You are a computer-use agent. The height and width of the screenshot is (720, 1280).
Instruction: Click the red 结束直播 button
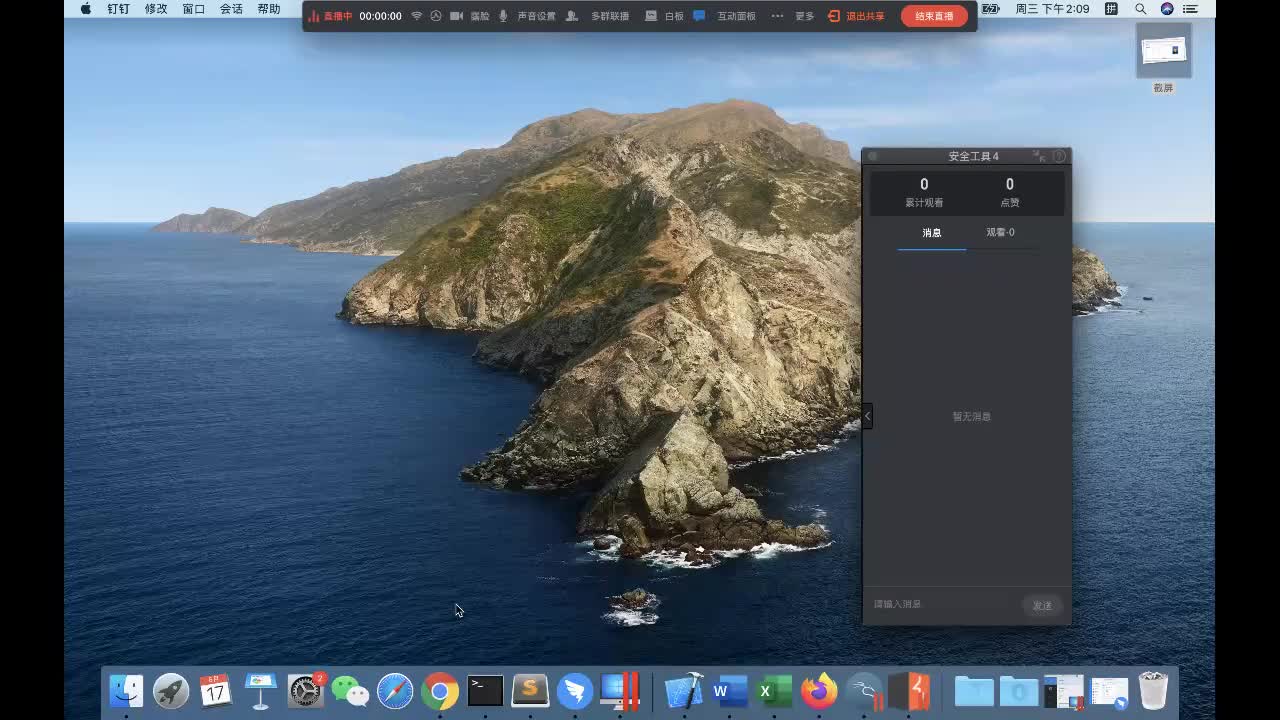[934, 16]
